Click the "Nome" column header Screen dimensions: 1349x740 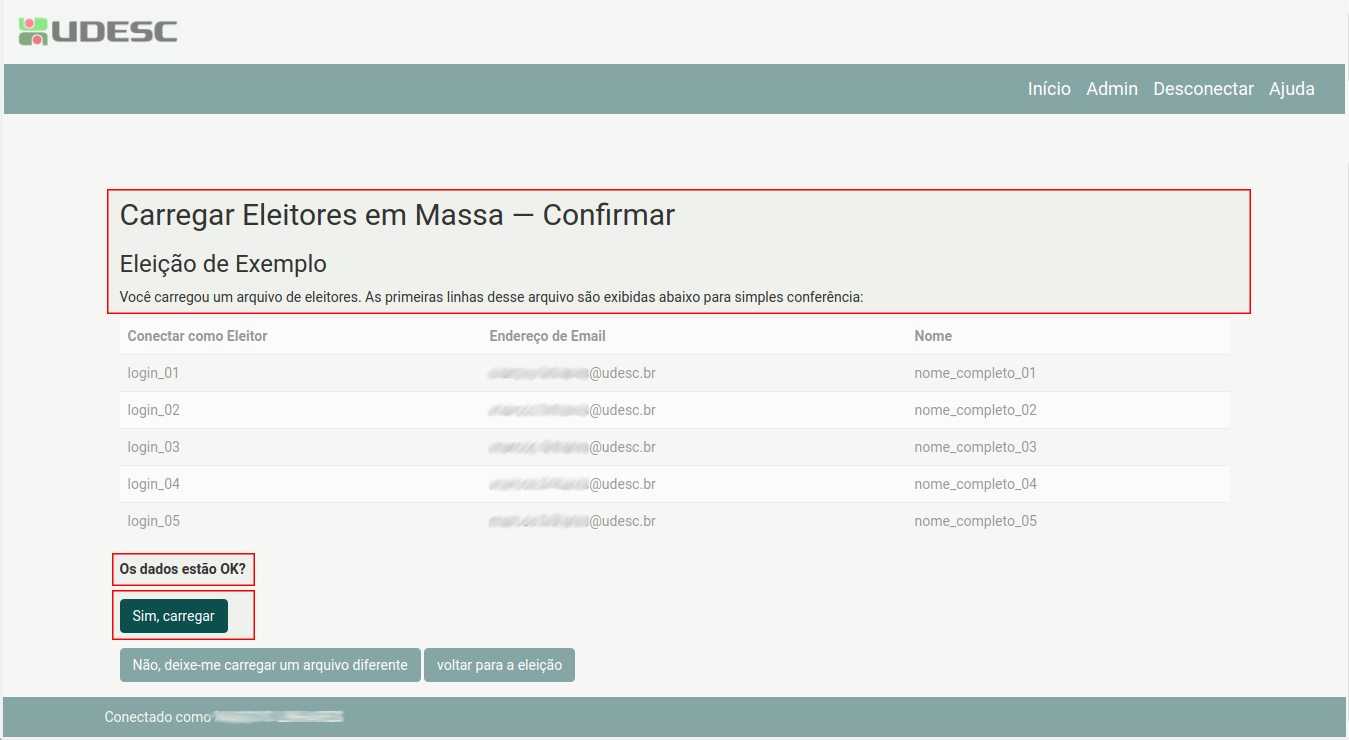933,336
